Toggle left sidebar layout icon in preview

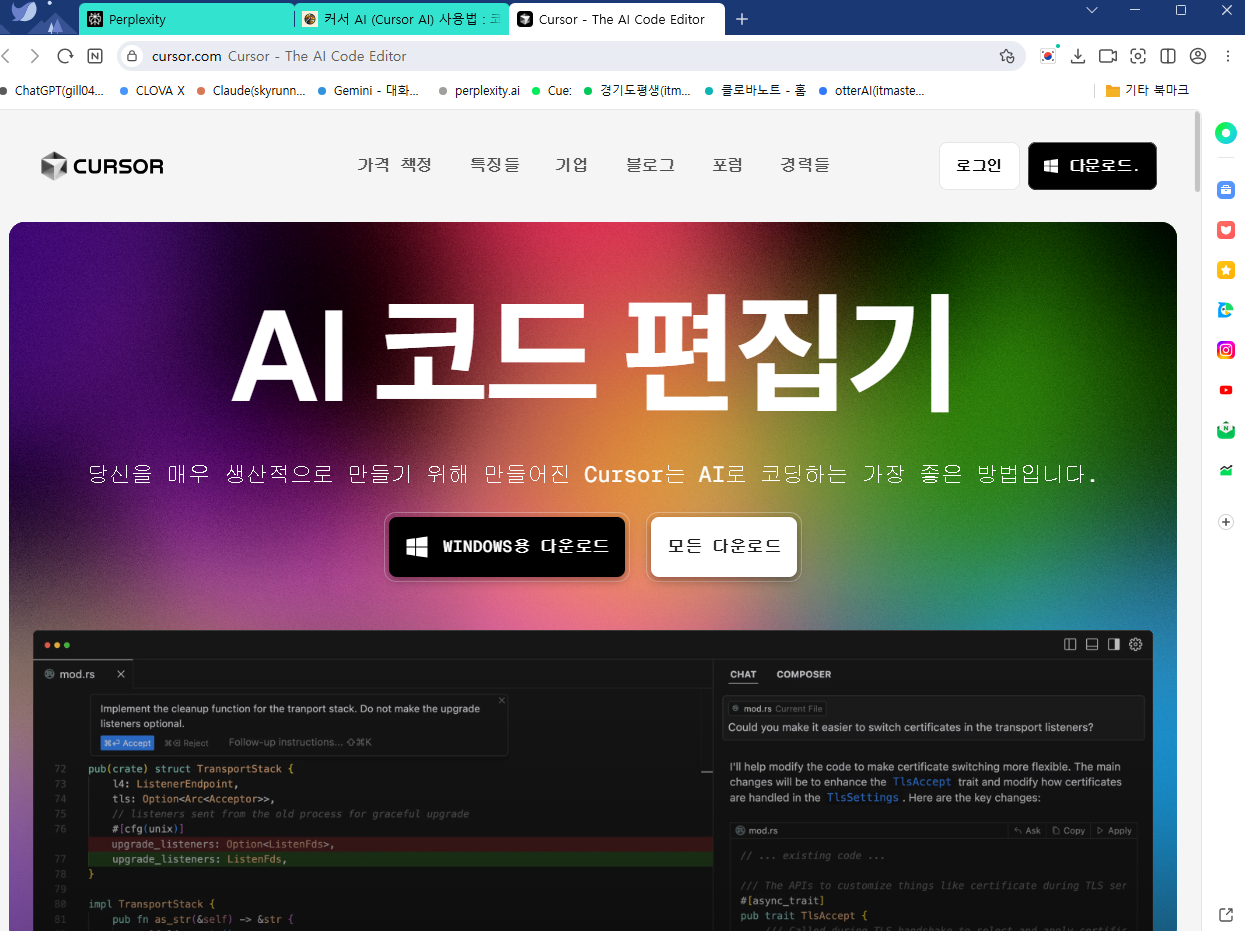[1070, 644]
